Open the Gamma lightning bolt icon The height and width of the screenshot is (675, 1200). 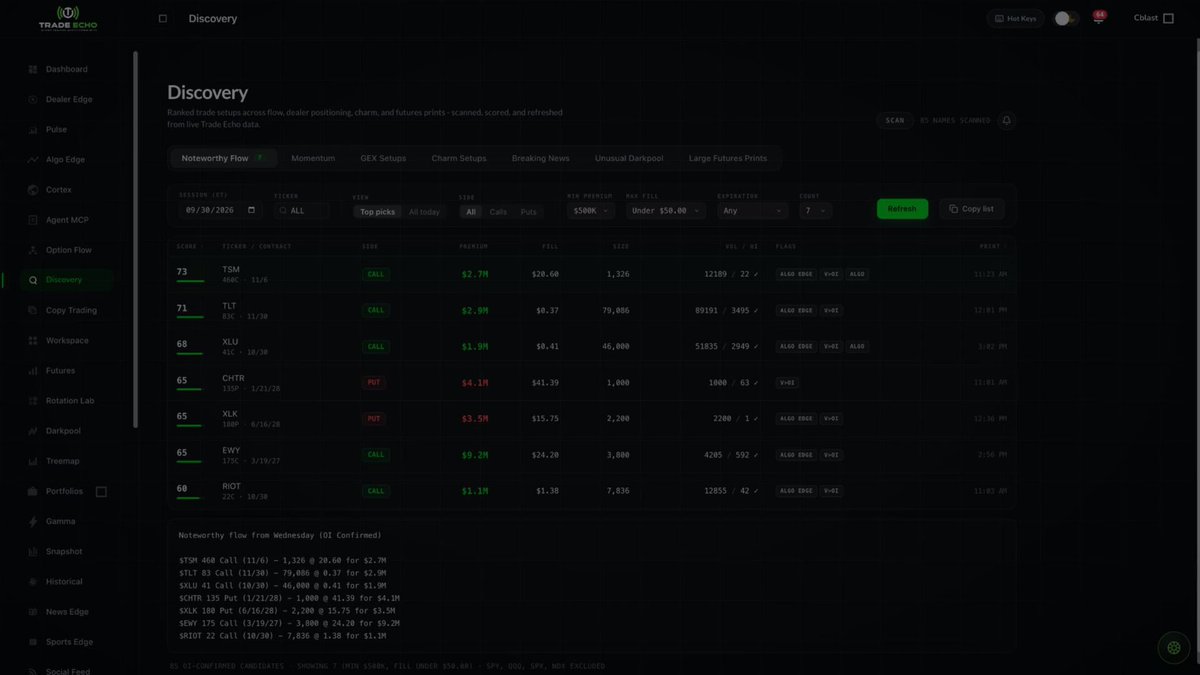(34, 522)
